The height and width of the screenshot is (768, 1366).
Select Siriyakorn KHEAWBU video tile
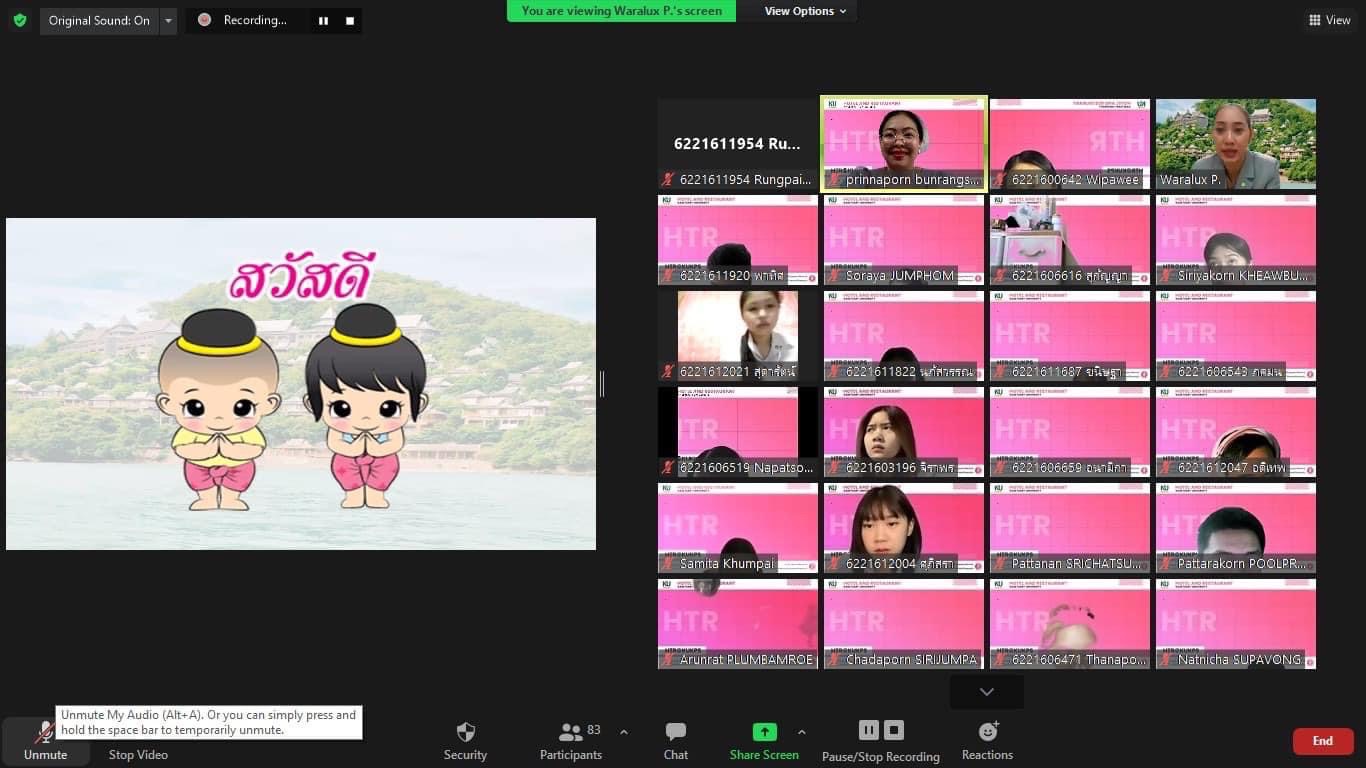1236,240
